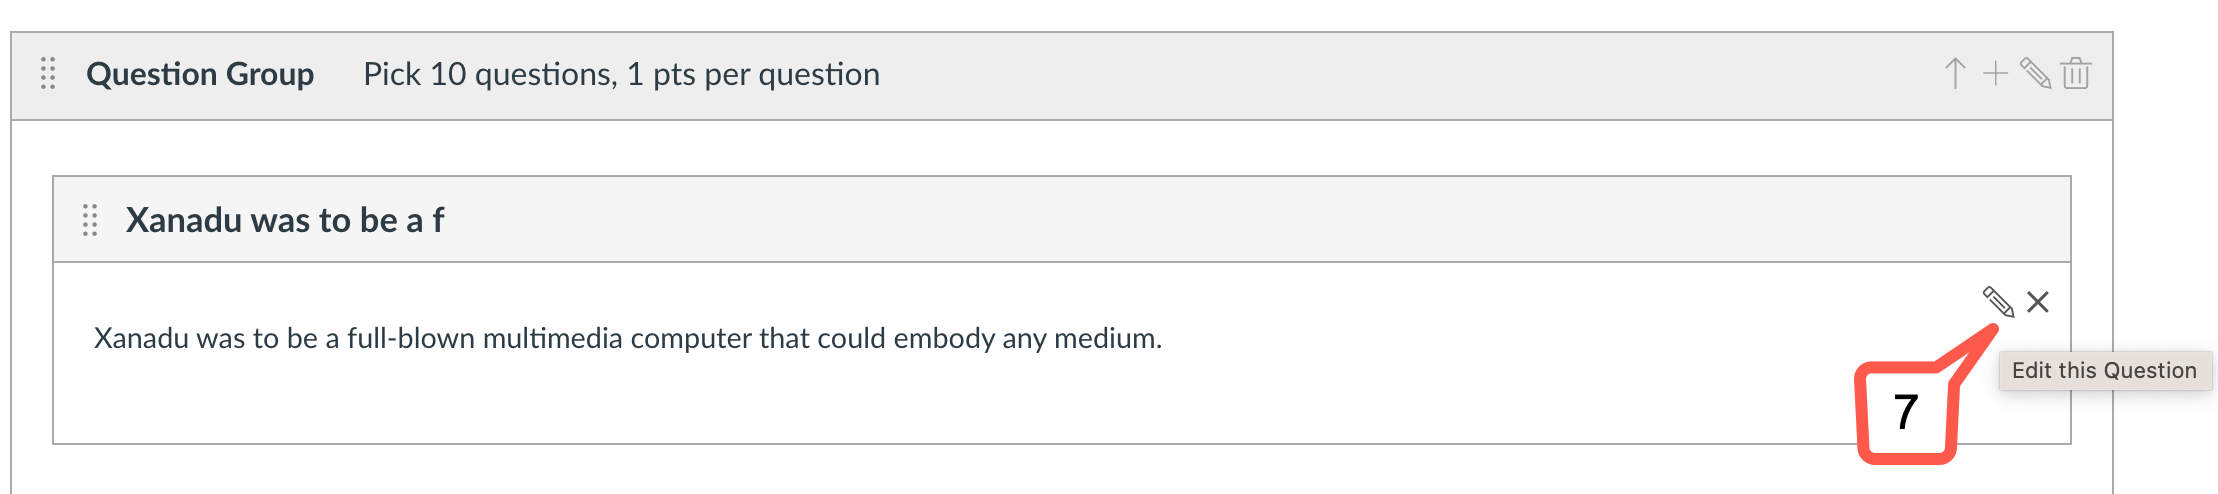Grab the Question Group drag handle

point(48,74)
